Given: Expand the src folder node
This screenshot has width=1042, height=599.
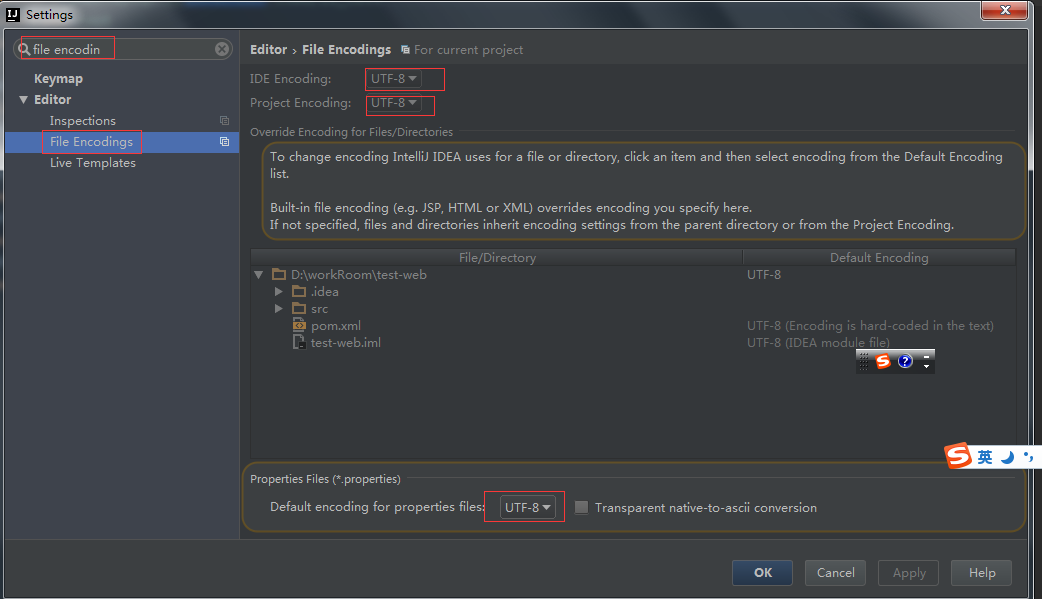Looking at the screenshot, I should click(x=279, y=308).
